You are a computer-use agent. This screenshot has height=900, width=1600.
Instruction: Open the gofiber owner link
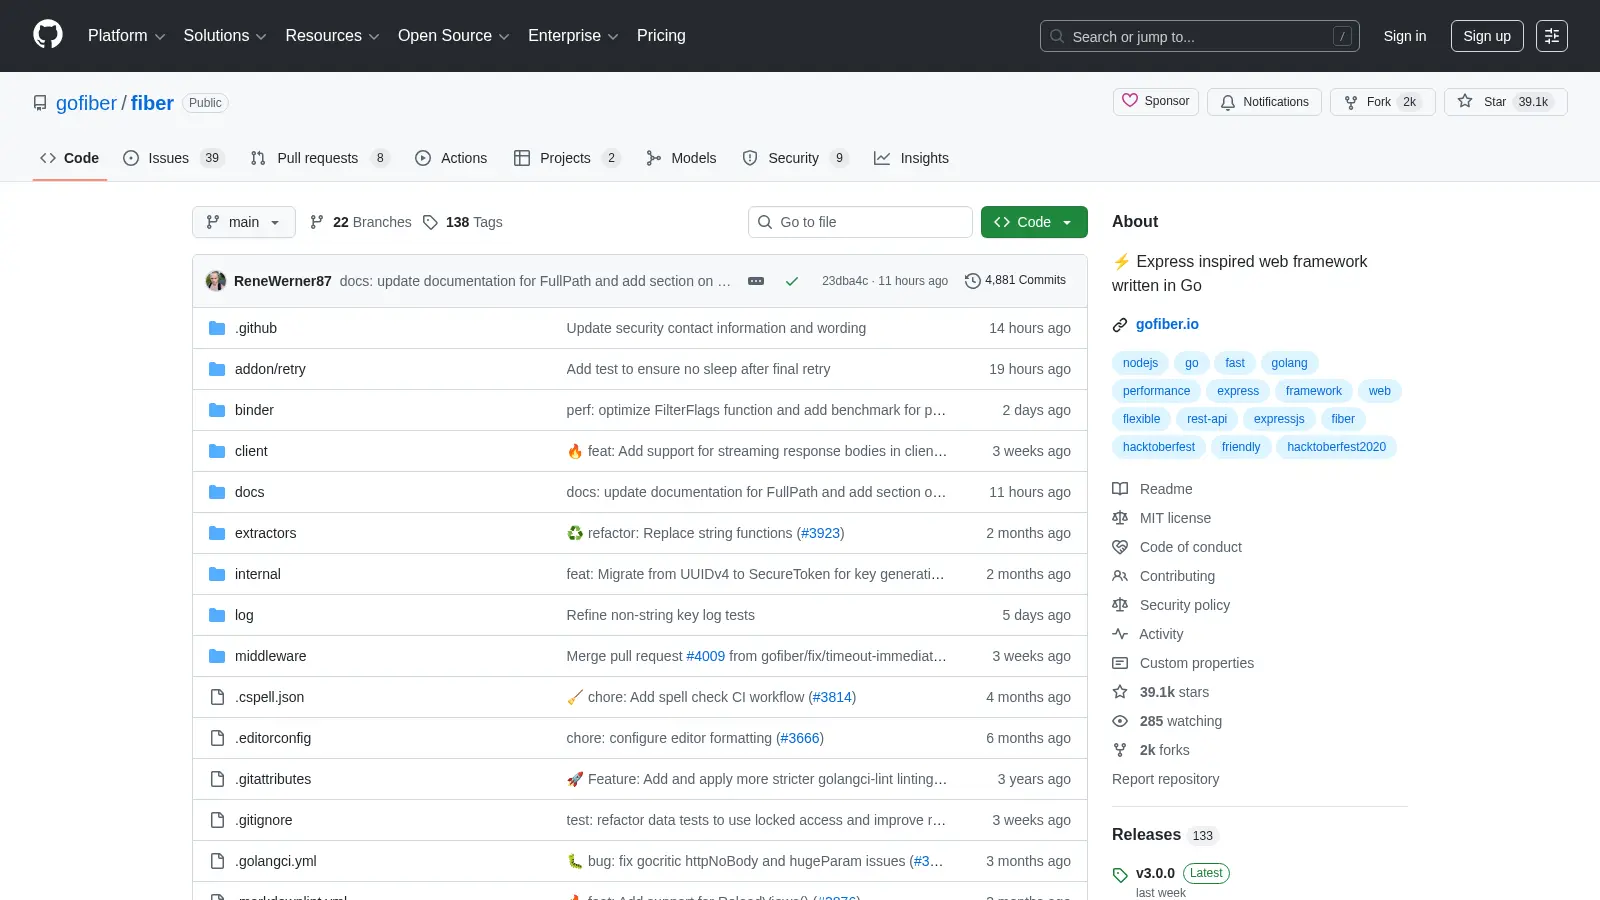(x=86, y=103)
